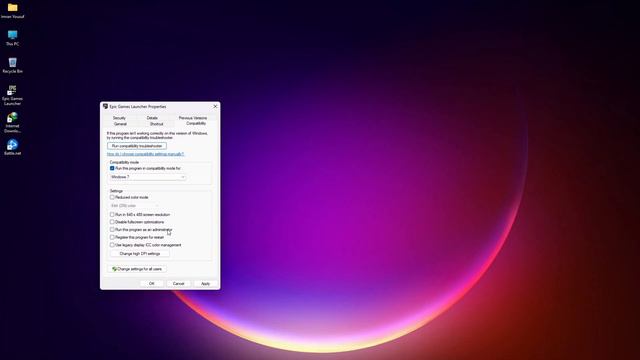
Task: Enable Use legacy display ICC color management
Action: click(112, 245)
